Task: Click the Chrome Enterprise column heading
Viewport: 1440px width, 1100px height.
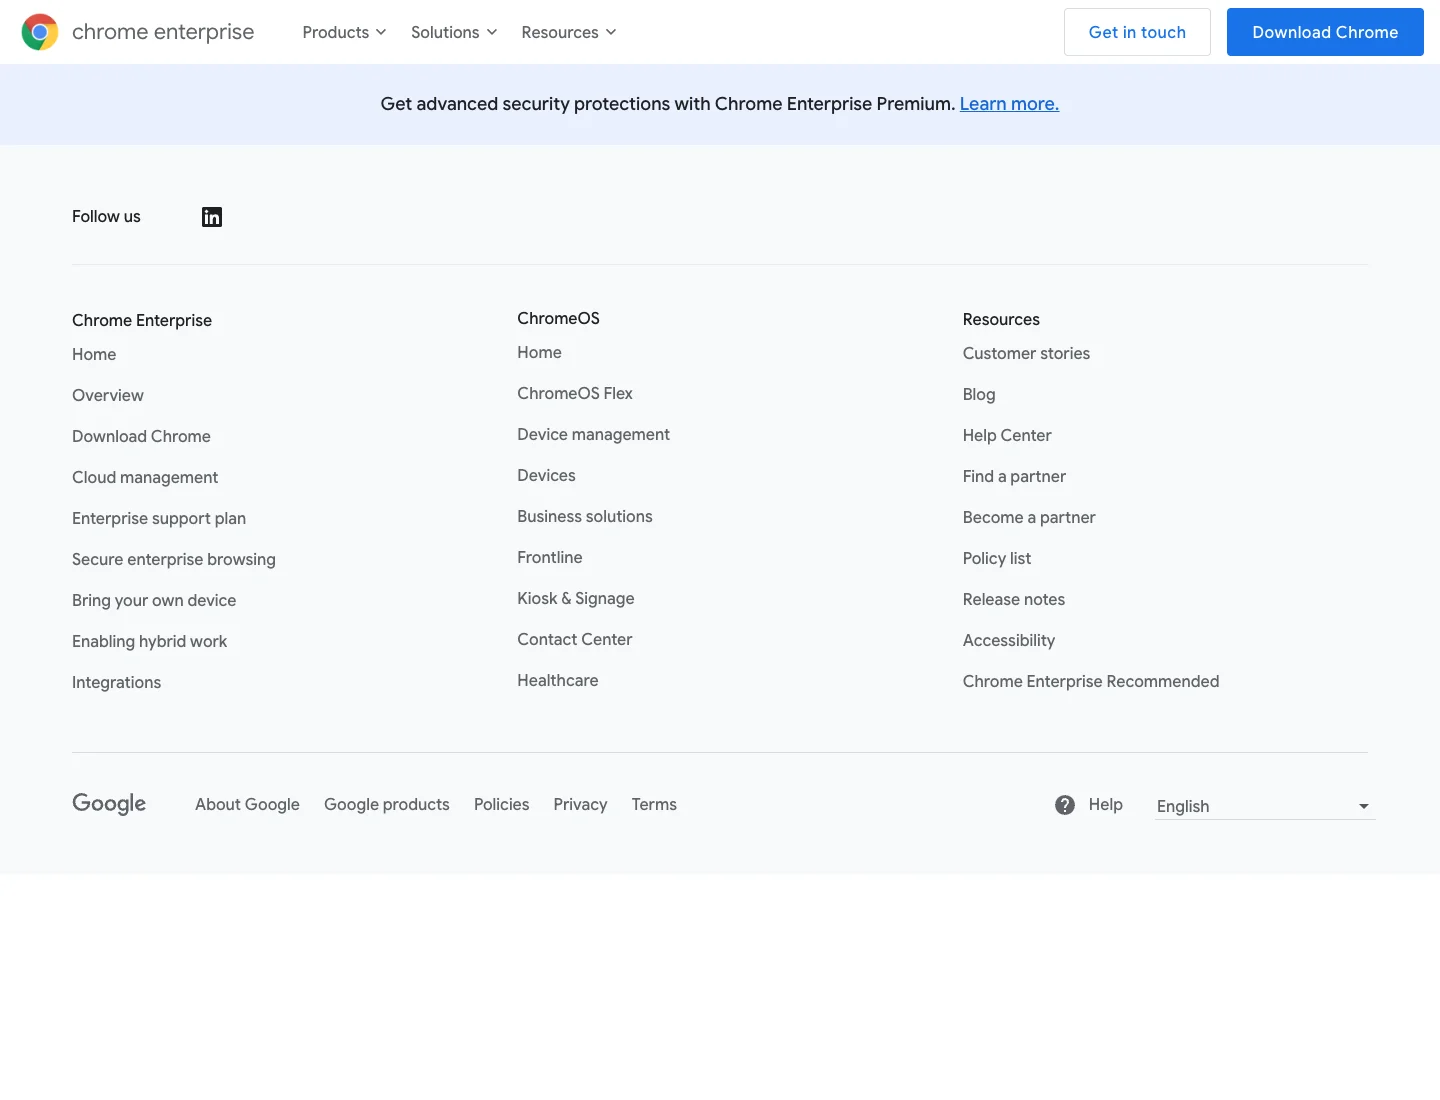Action: pyautogui.click(x=142, y=320)
